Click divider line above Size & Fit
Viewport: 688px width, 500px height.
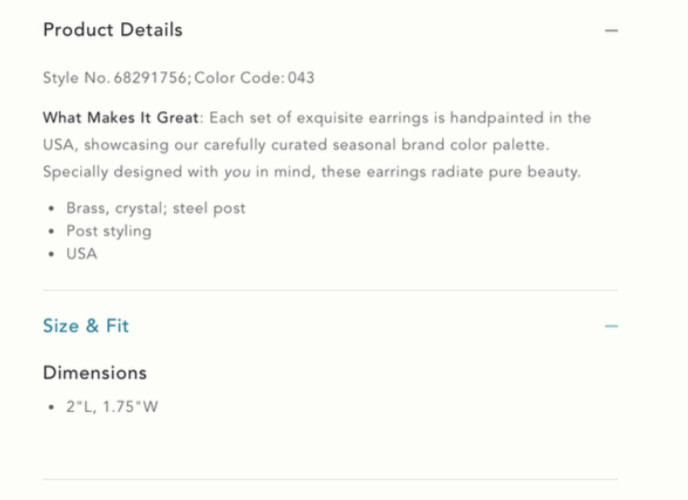point(330,290)
